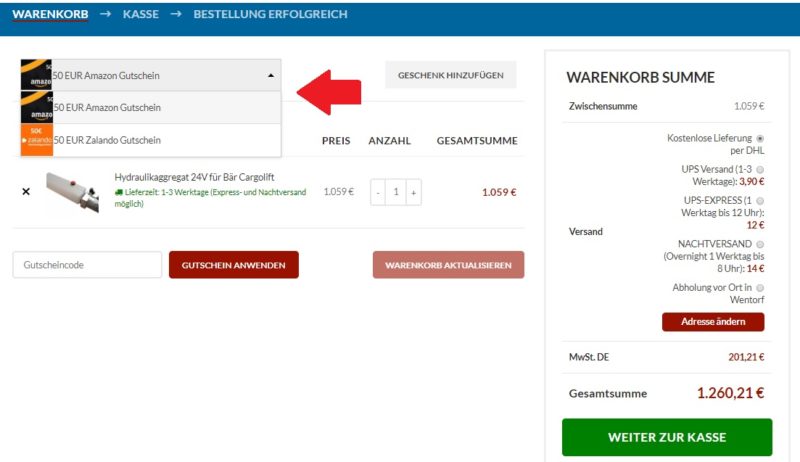Choose the 50 EUR Zalando Gutschein option

tap(151, 140)
